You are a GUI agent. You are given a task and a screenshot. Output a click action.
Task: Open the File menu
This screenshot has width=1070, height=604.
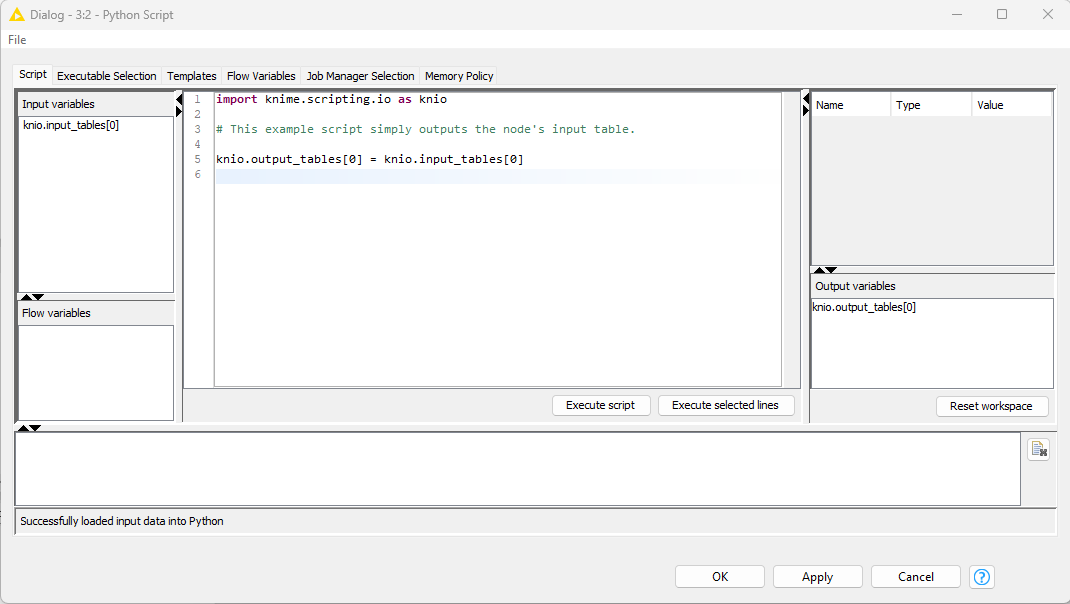17,40
